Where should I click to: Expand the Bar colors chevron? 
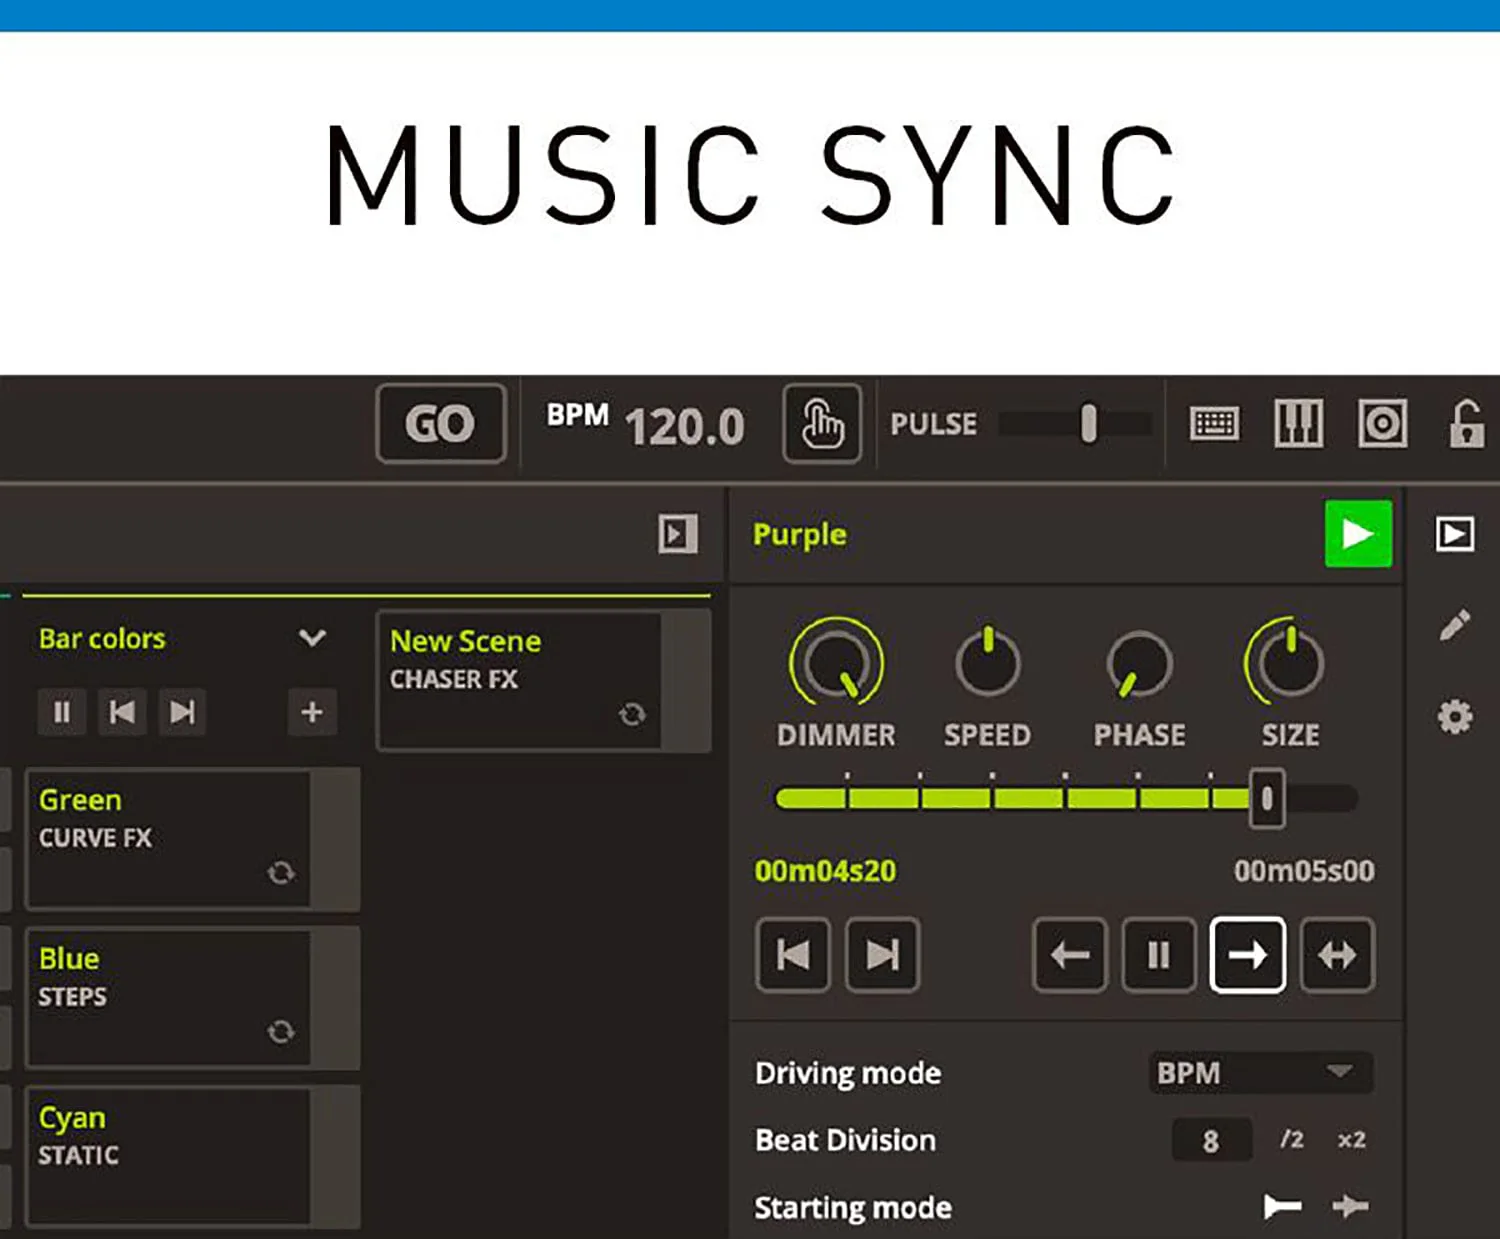pos(312,638)
